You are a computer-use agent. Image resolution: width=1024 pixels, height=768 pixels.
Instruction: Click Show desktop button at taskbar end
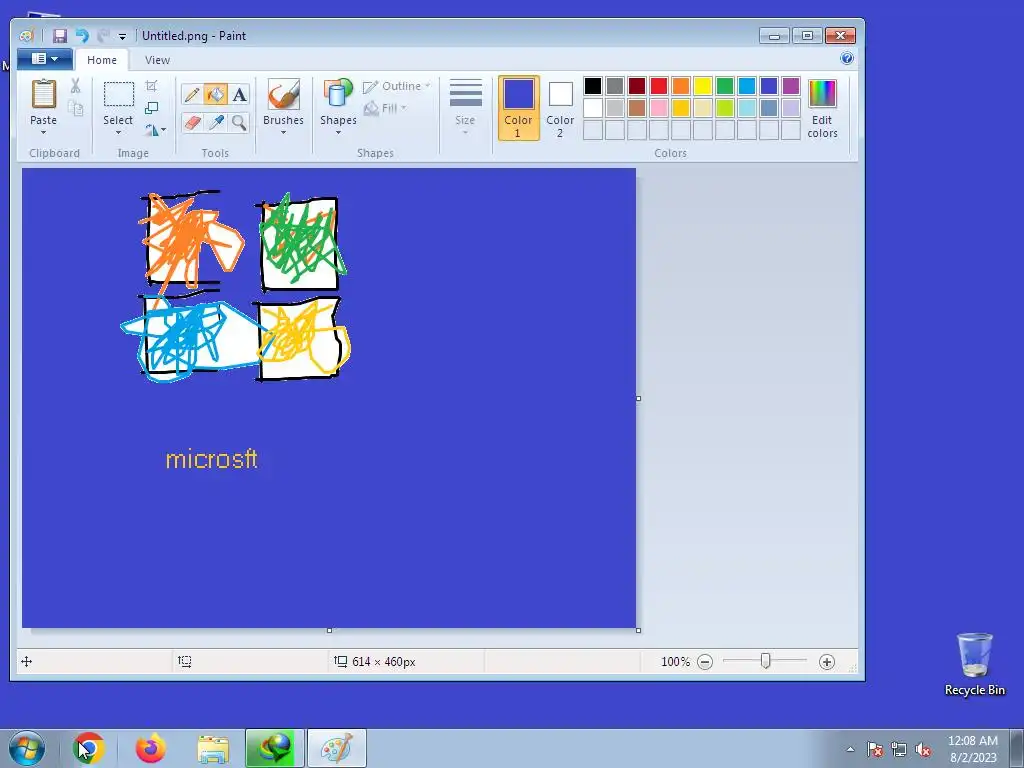(x=1017, y=748)
